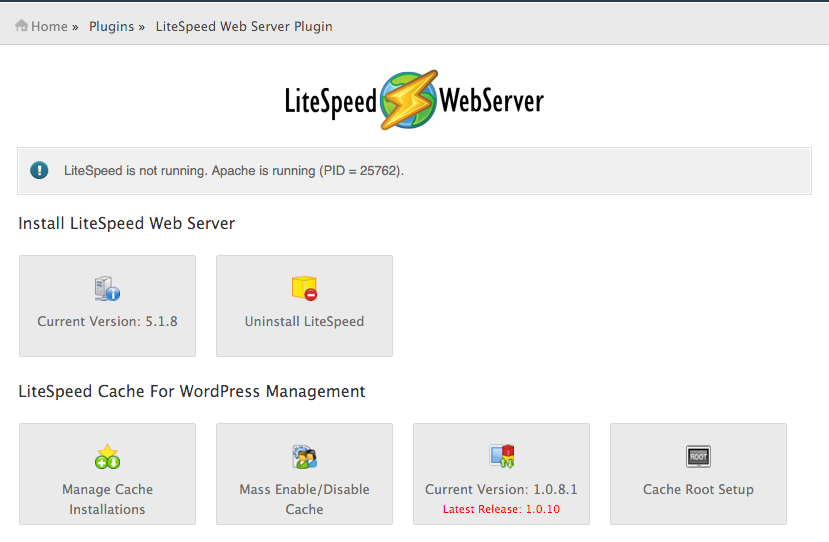Click the red Latest Release: 1.0.10 text

click(501, 509)
